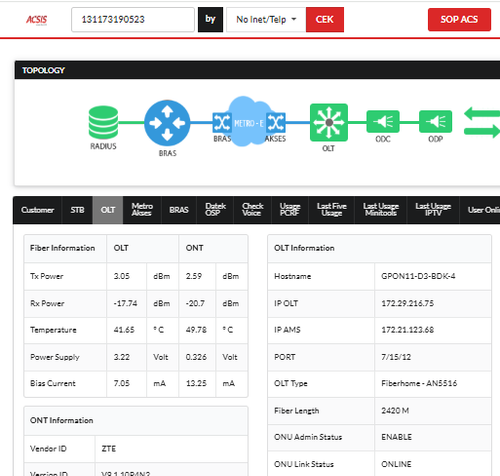500x476 pixels.
Task: Click the OLT Rx Power value -17.74
Action: (125, 303)
